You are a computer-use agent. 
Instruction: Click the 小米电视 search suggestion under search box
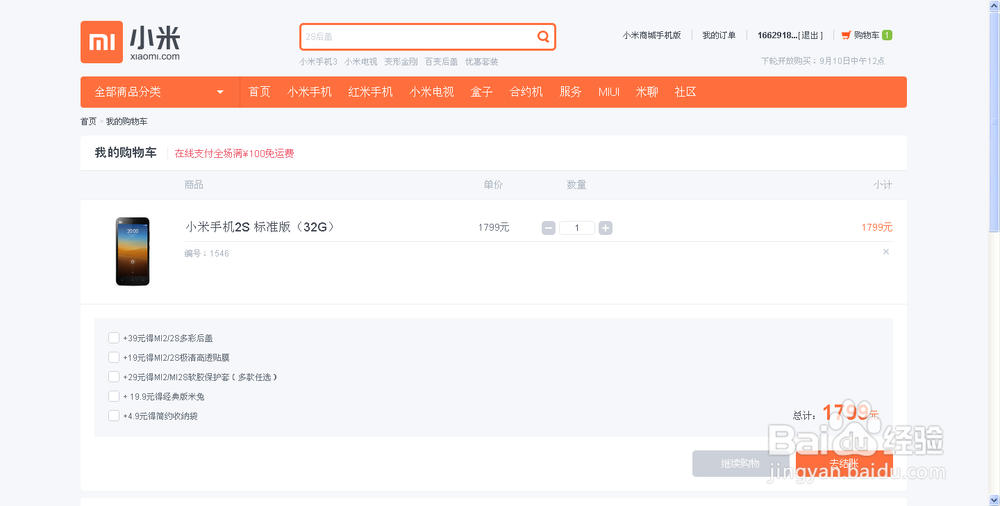pyautogui.click(x=361, y=62)
